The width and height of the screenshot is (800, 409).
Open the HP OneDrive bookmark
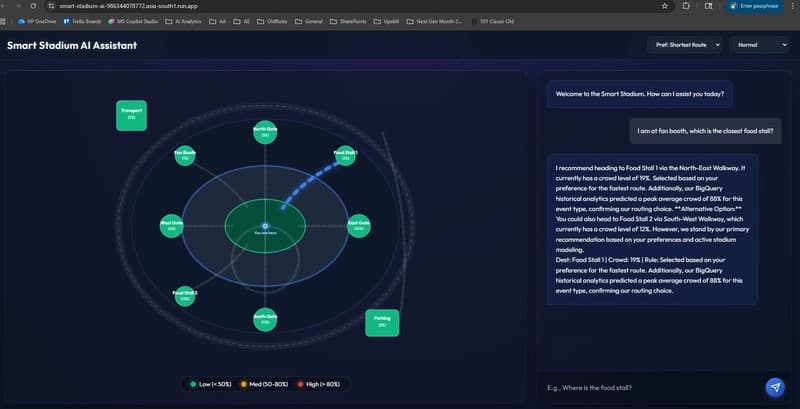pos(37,21)
